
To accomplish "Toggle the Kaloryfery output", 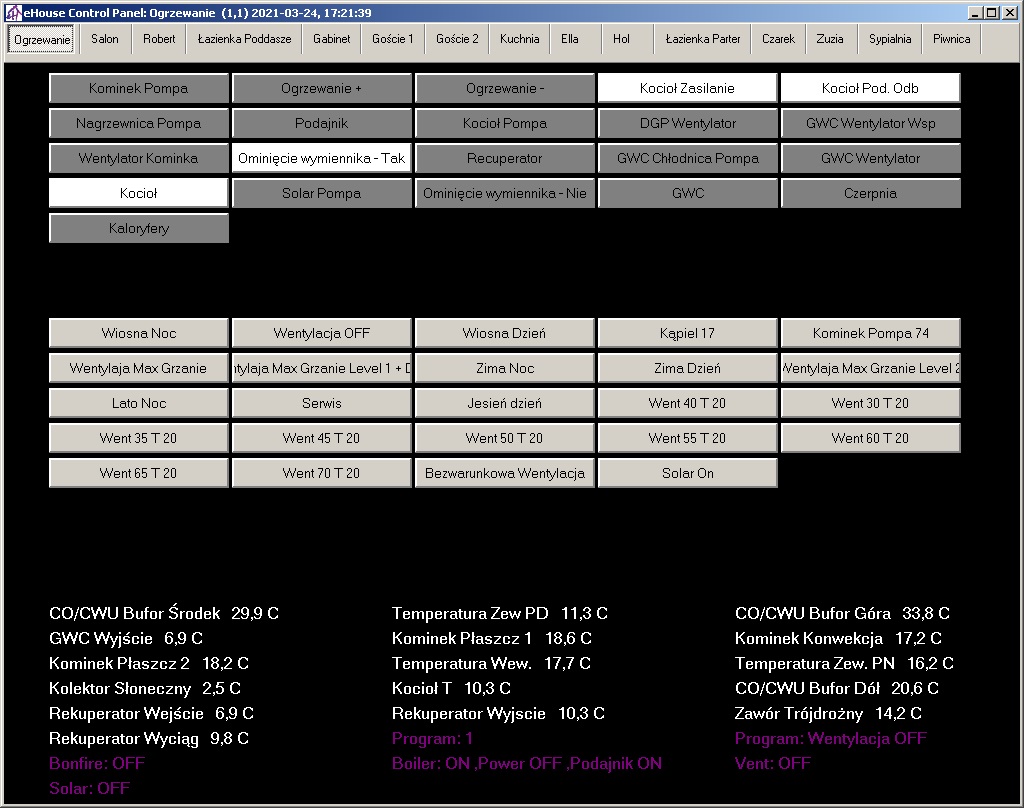I will [138, 229].
